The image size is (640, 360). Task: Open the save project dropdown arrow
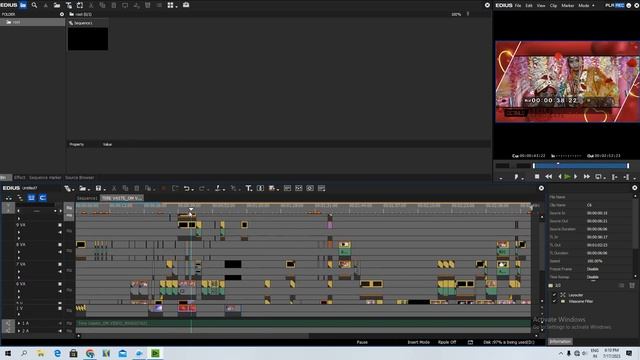[104, 189]
